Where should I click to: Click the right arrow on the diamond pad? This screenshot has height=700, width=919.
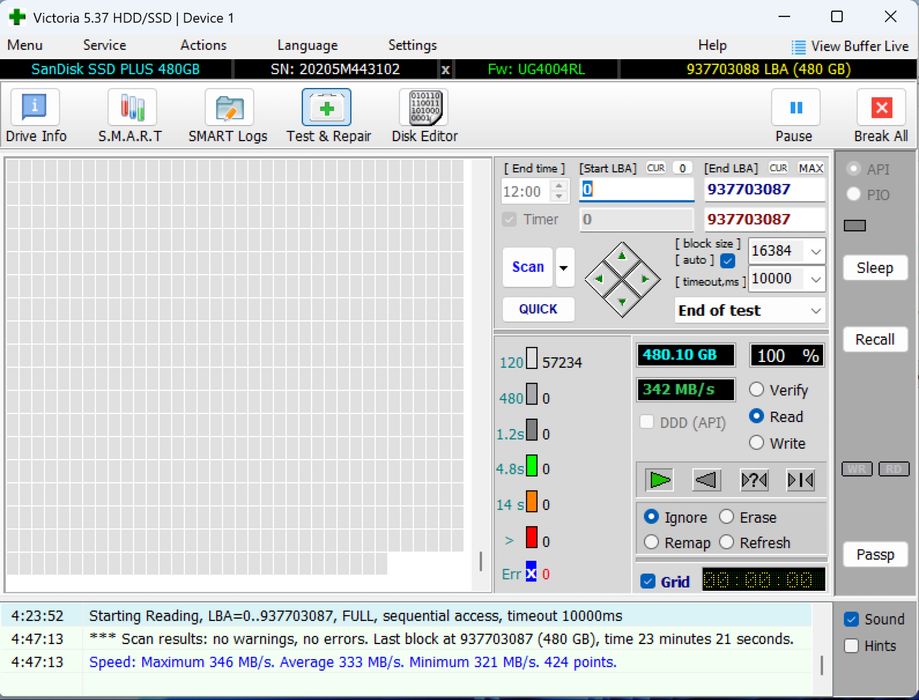[x=645, y=279]
